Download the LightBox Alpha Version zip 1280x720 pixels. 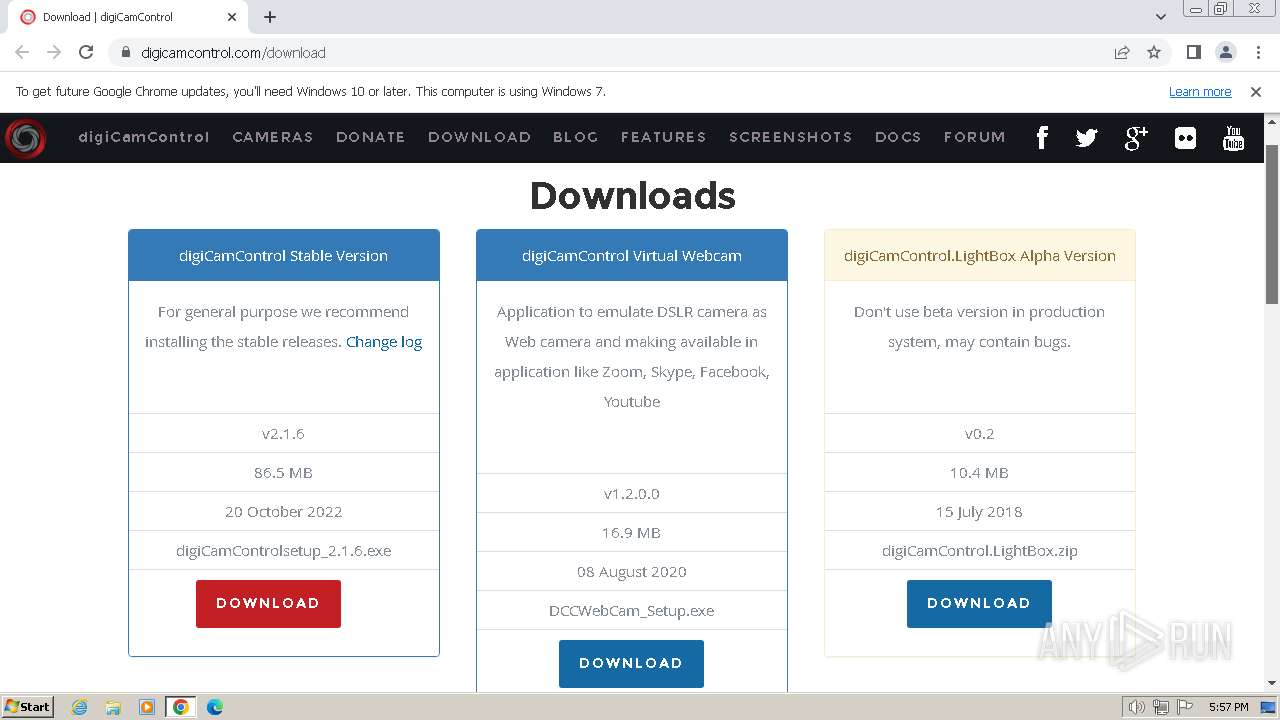tap(979, 604)
